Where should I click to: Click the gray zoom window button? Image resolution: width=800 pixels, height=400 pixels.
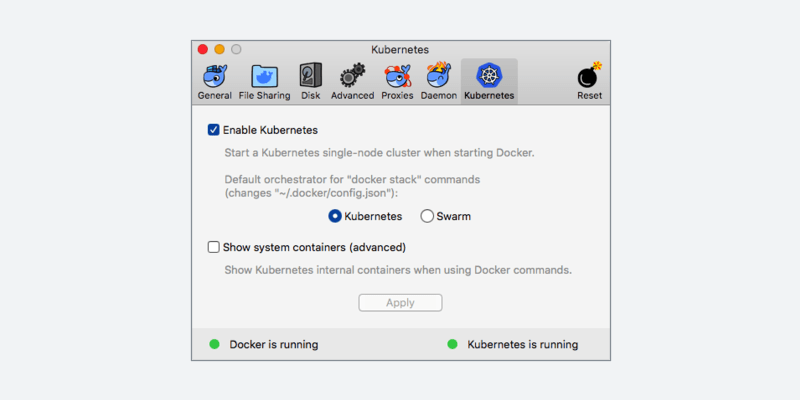pos(237,49)
